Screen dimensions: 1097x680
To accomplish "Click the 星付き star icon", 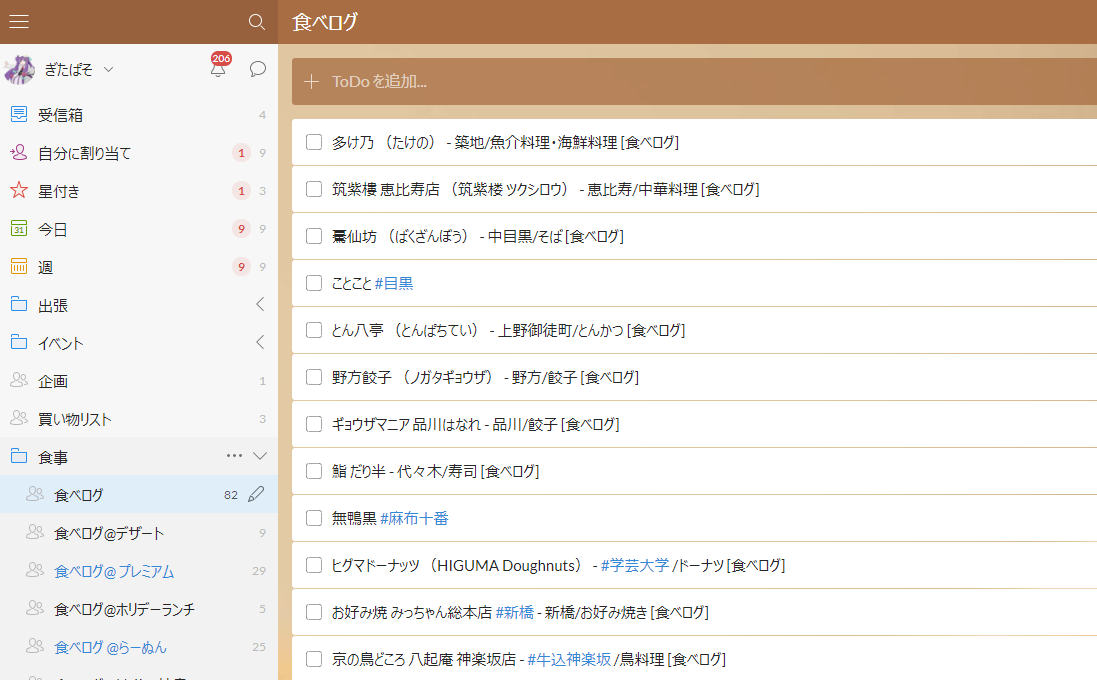I will (19, 190).
